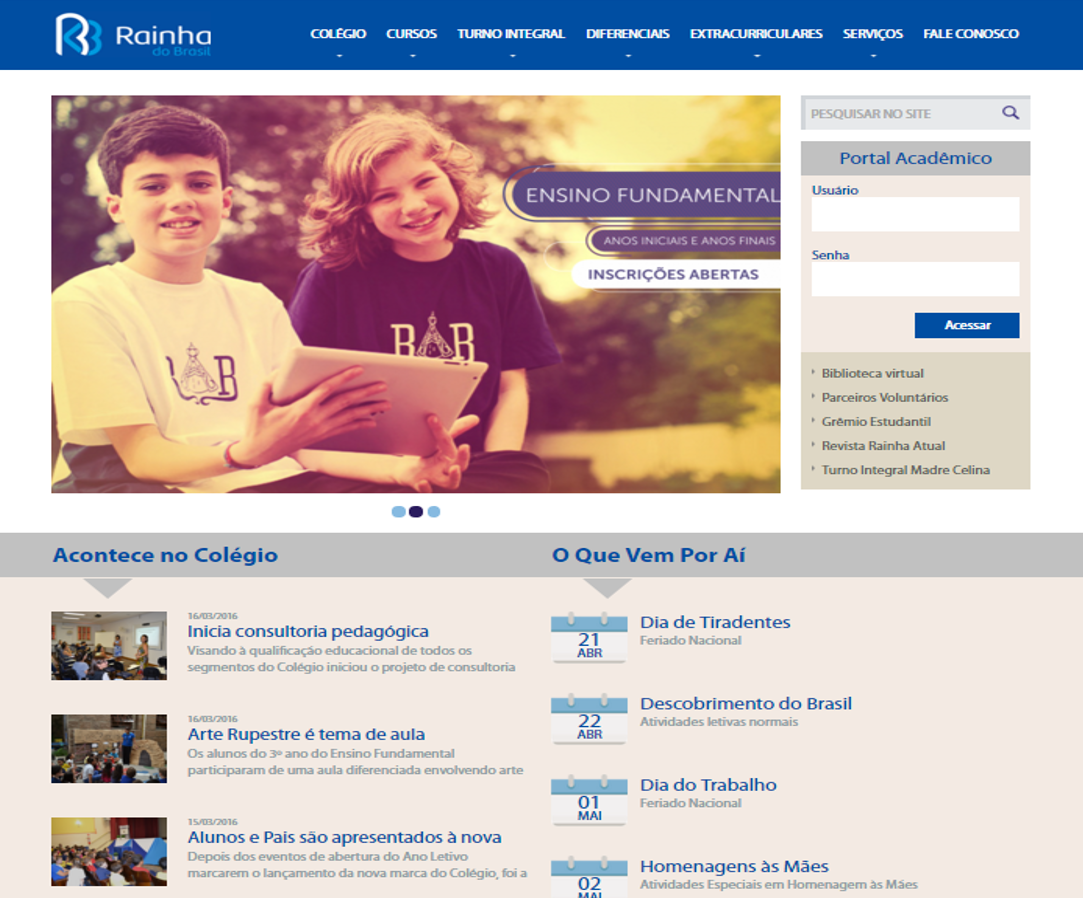Click the Ensino Fundamental banner image
1083x898 pixels.
click(416, 294)
